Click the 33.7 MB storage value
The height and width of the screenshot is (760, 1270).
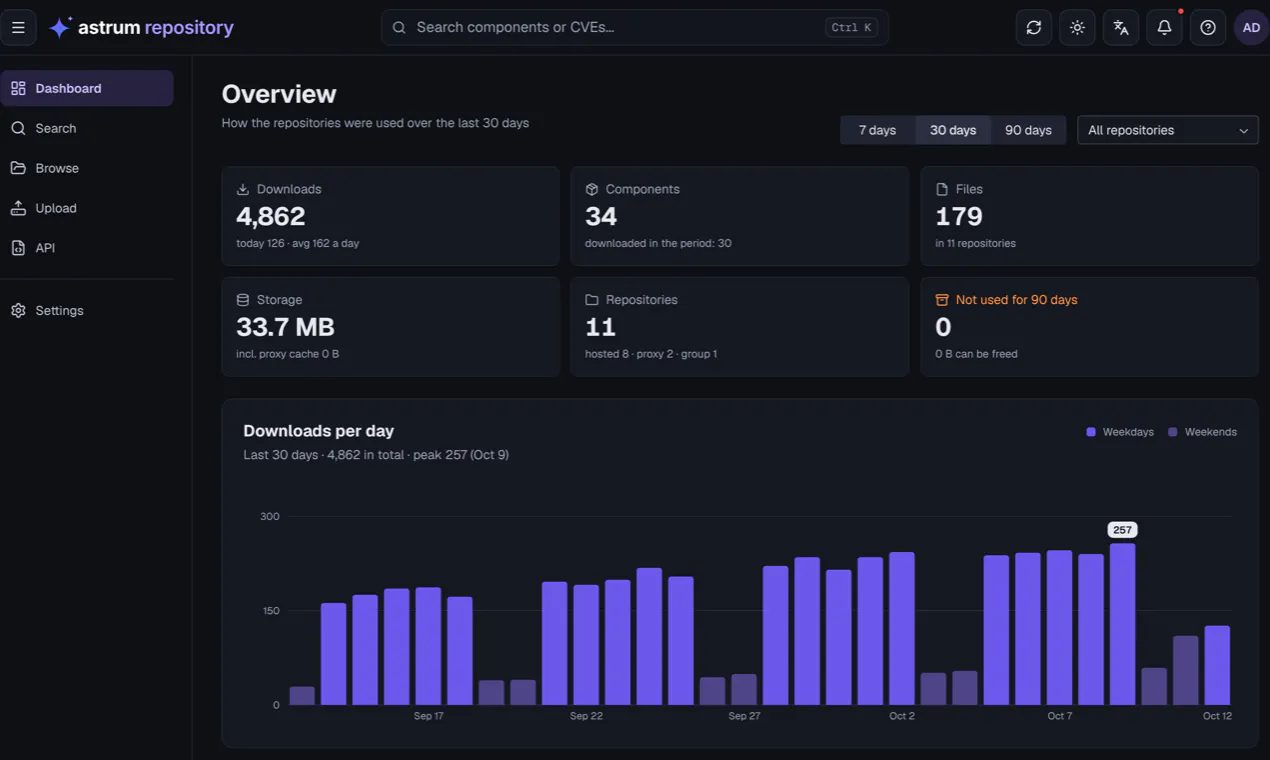pyautogui.click(x=285, y=327)
